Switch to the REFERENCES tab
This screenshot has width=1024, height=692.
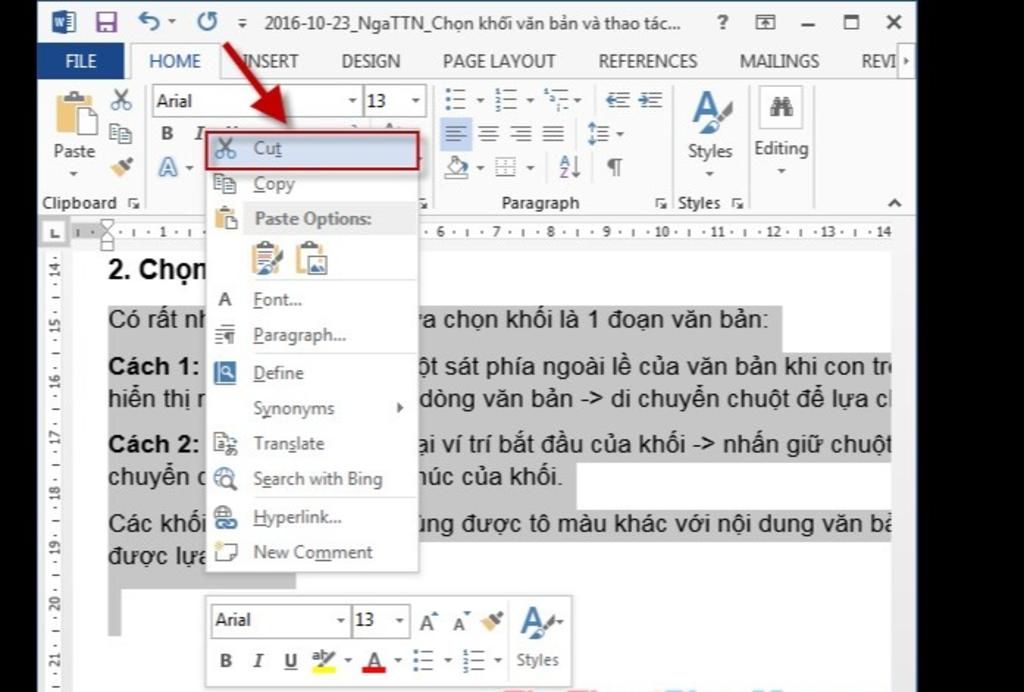point(648,61)
